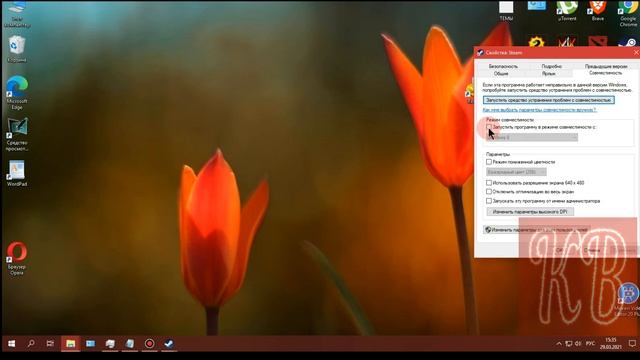Click the OK button in Steam properties
Screen dimensions: 640x360
coord(559,250)
